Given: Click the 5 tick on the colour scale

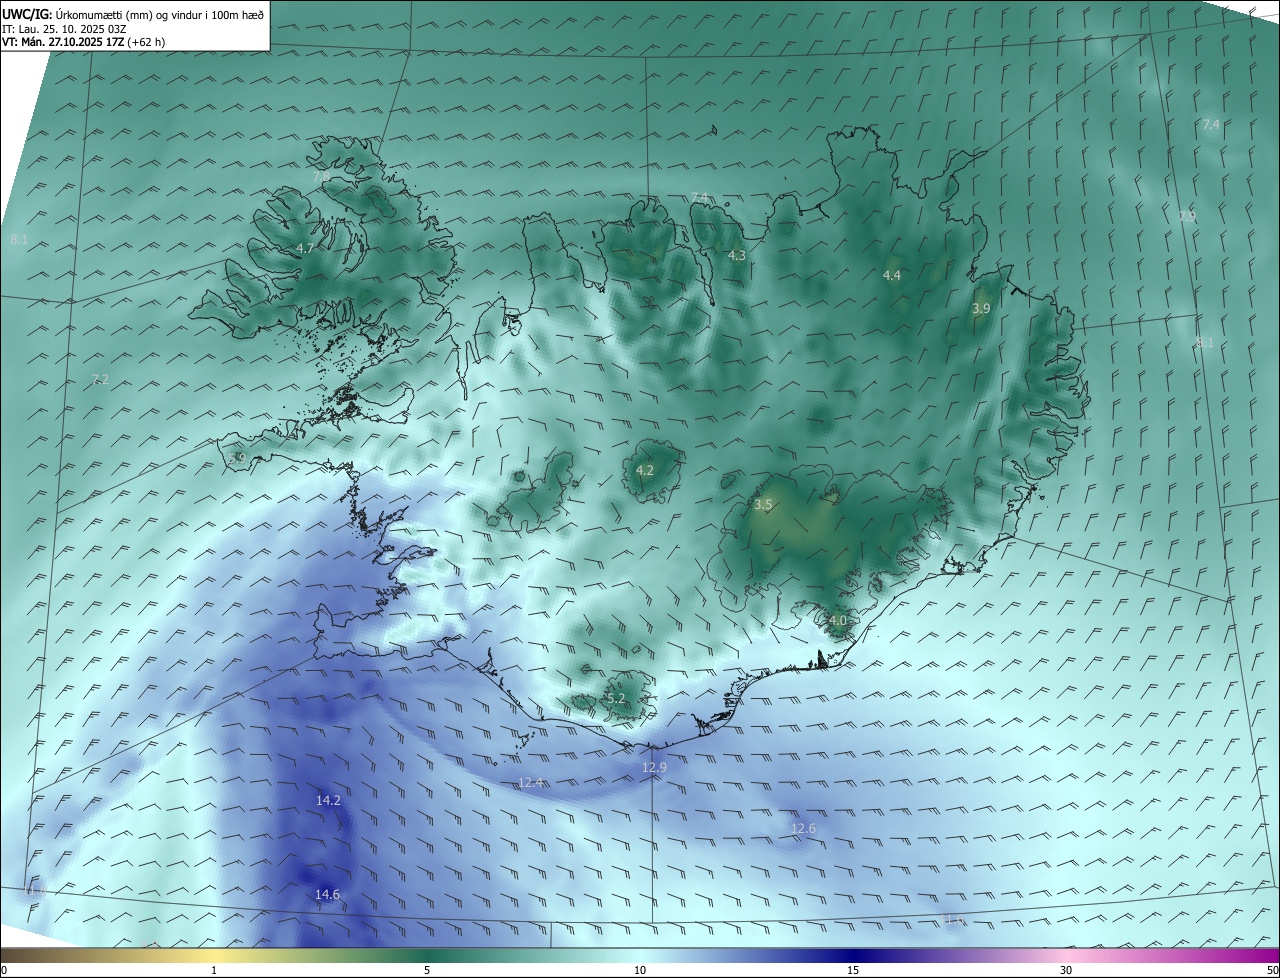Looking at the screenshot, I should pos(427,970).
